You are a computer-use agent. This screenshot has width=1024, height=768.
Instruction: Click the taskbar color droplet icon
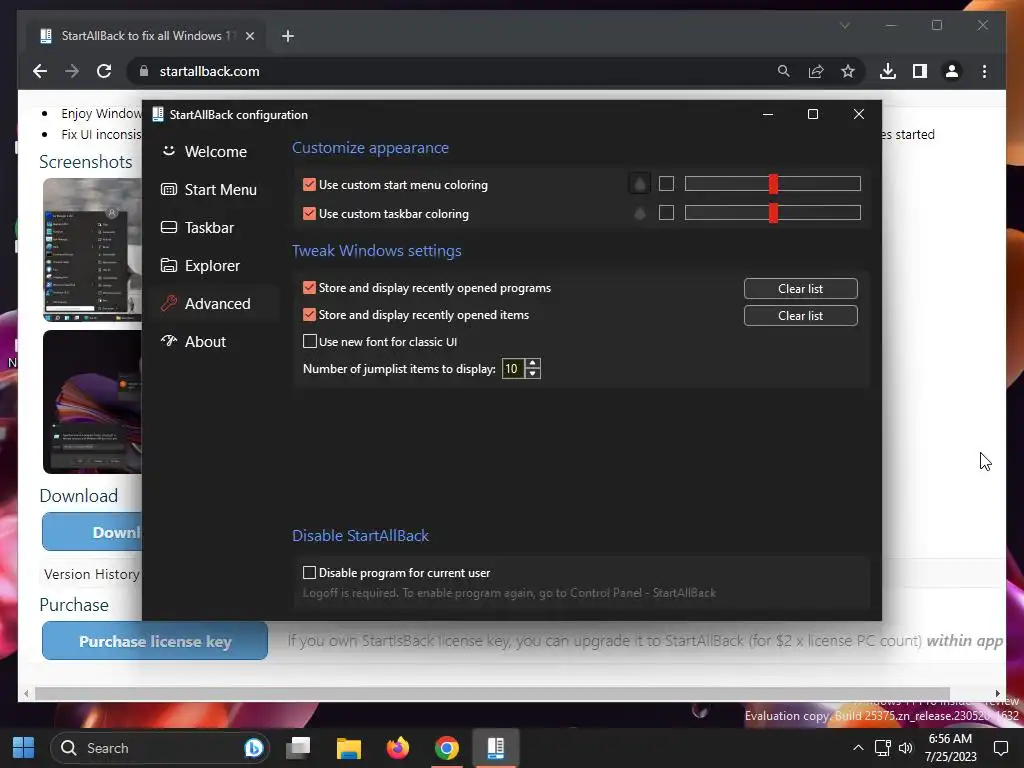pyautogui.click(x=639, y=213)
